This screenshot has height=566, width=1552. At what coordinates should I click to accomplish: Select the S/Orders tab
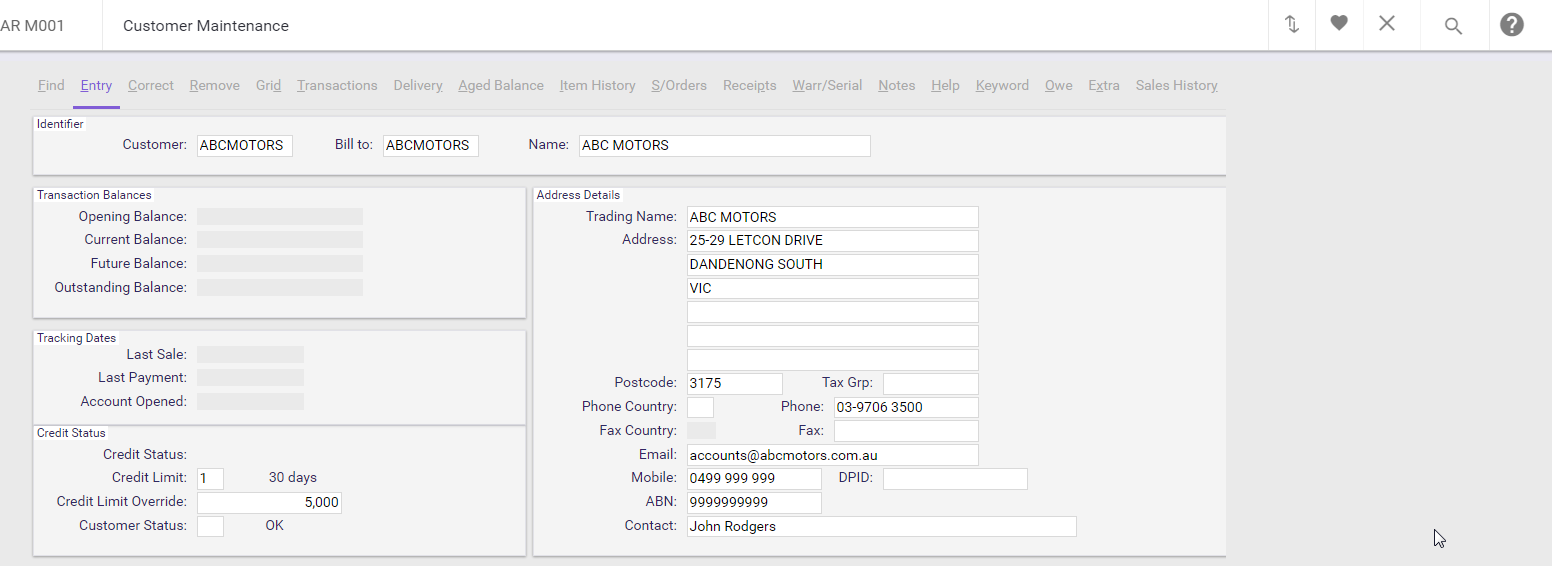point(679,85)
